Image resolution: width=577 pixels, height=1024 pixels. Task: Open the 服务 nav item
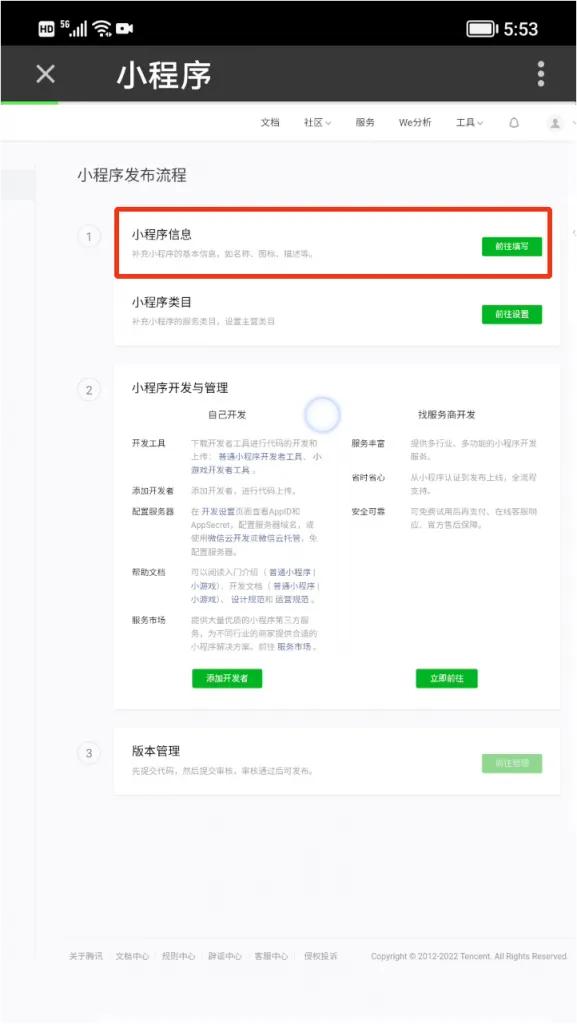(365, 122)
